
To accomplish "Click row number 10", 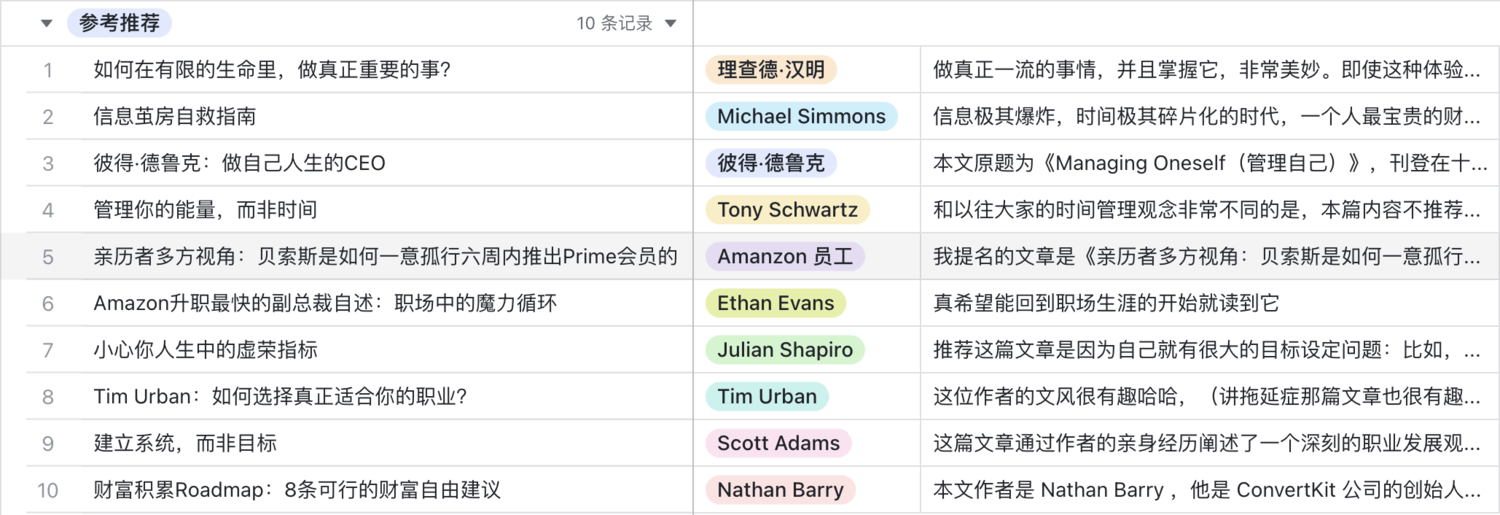I will pos(47,491).
